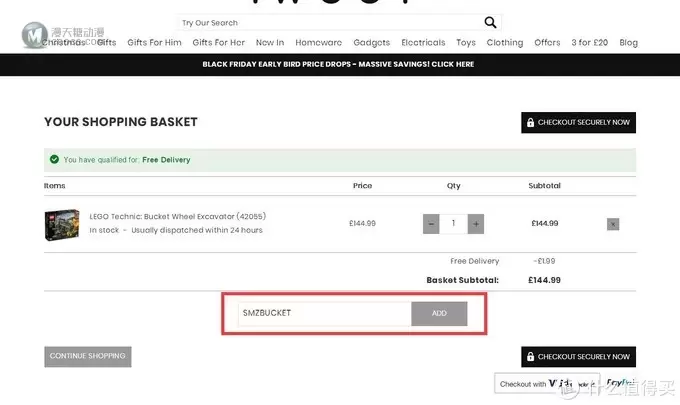Viewport: 680px width, 405px height.
Task: Open the 3 for £20 offers page
Action: (x=589, y=42)
